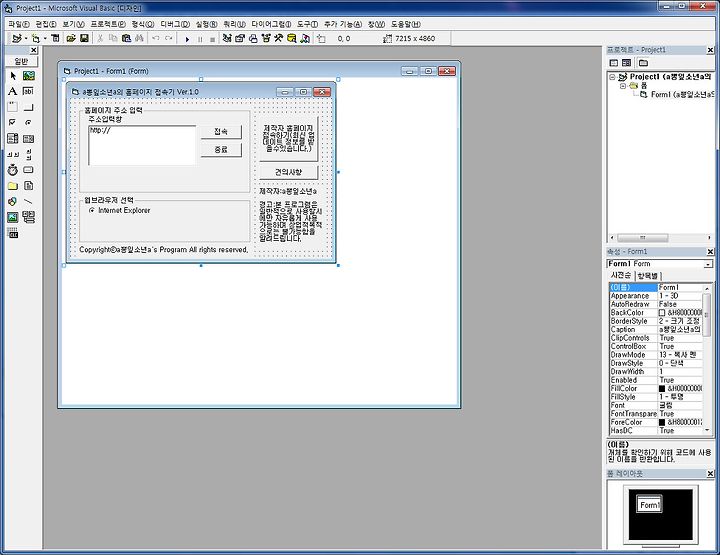Select Internet Explorer radio button on form

pyautogui.click(x=92, y=210)
